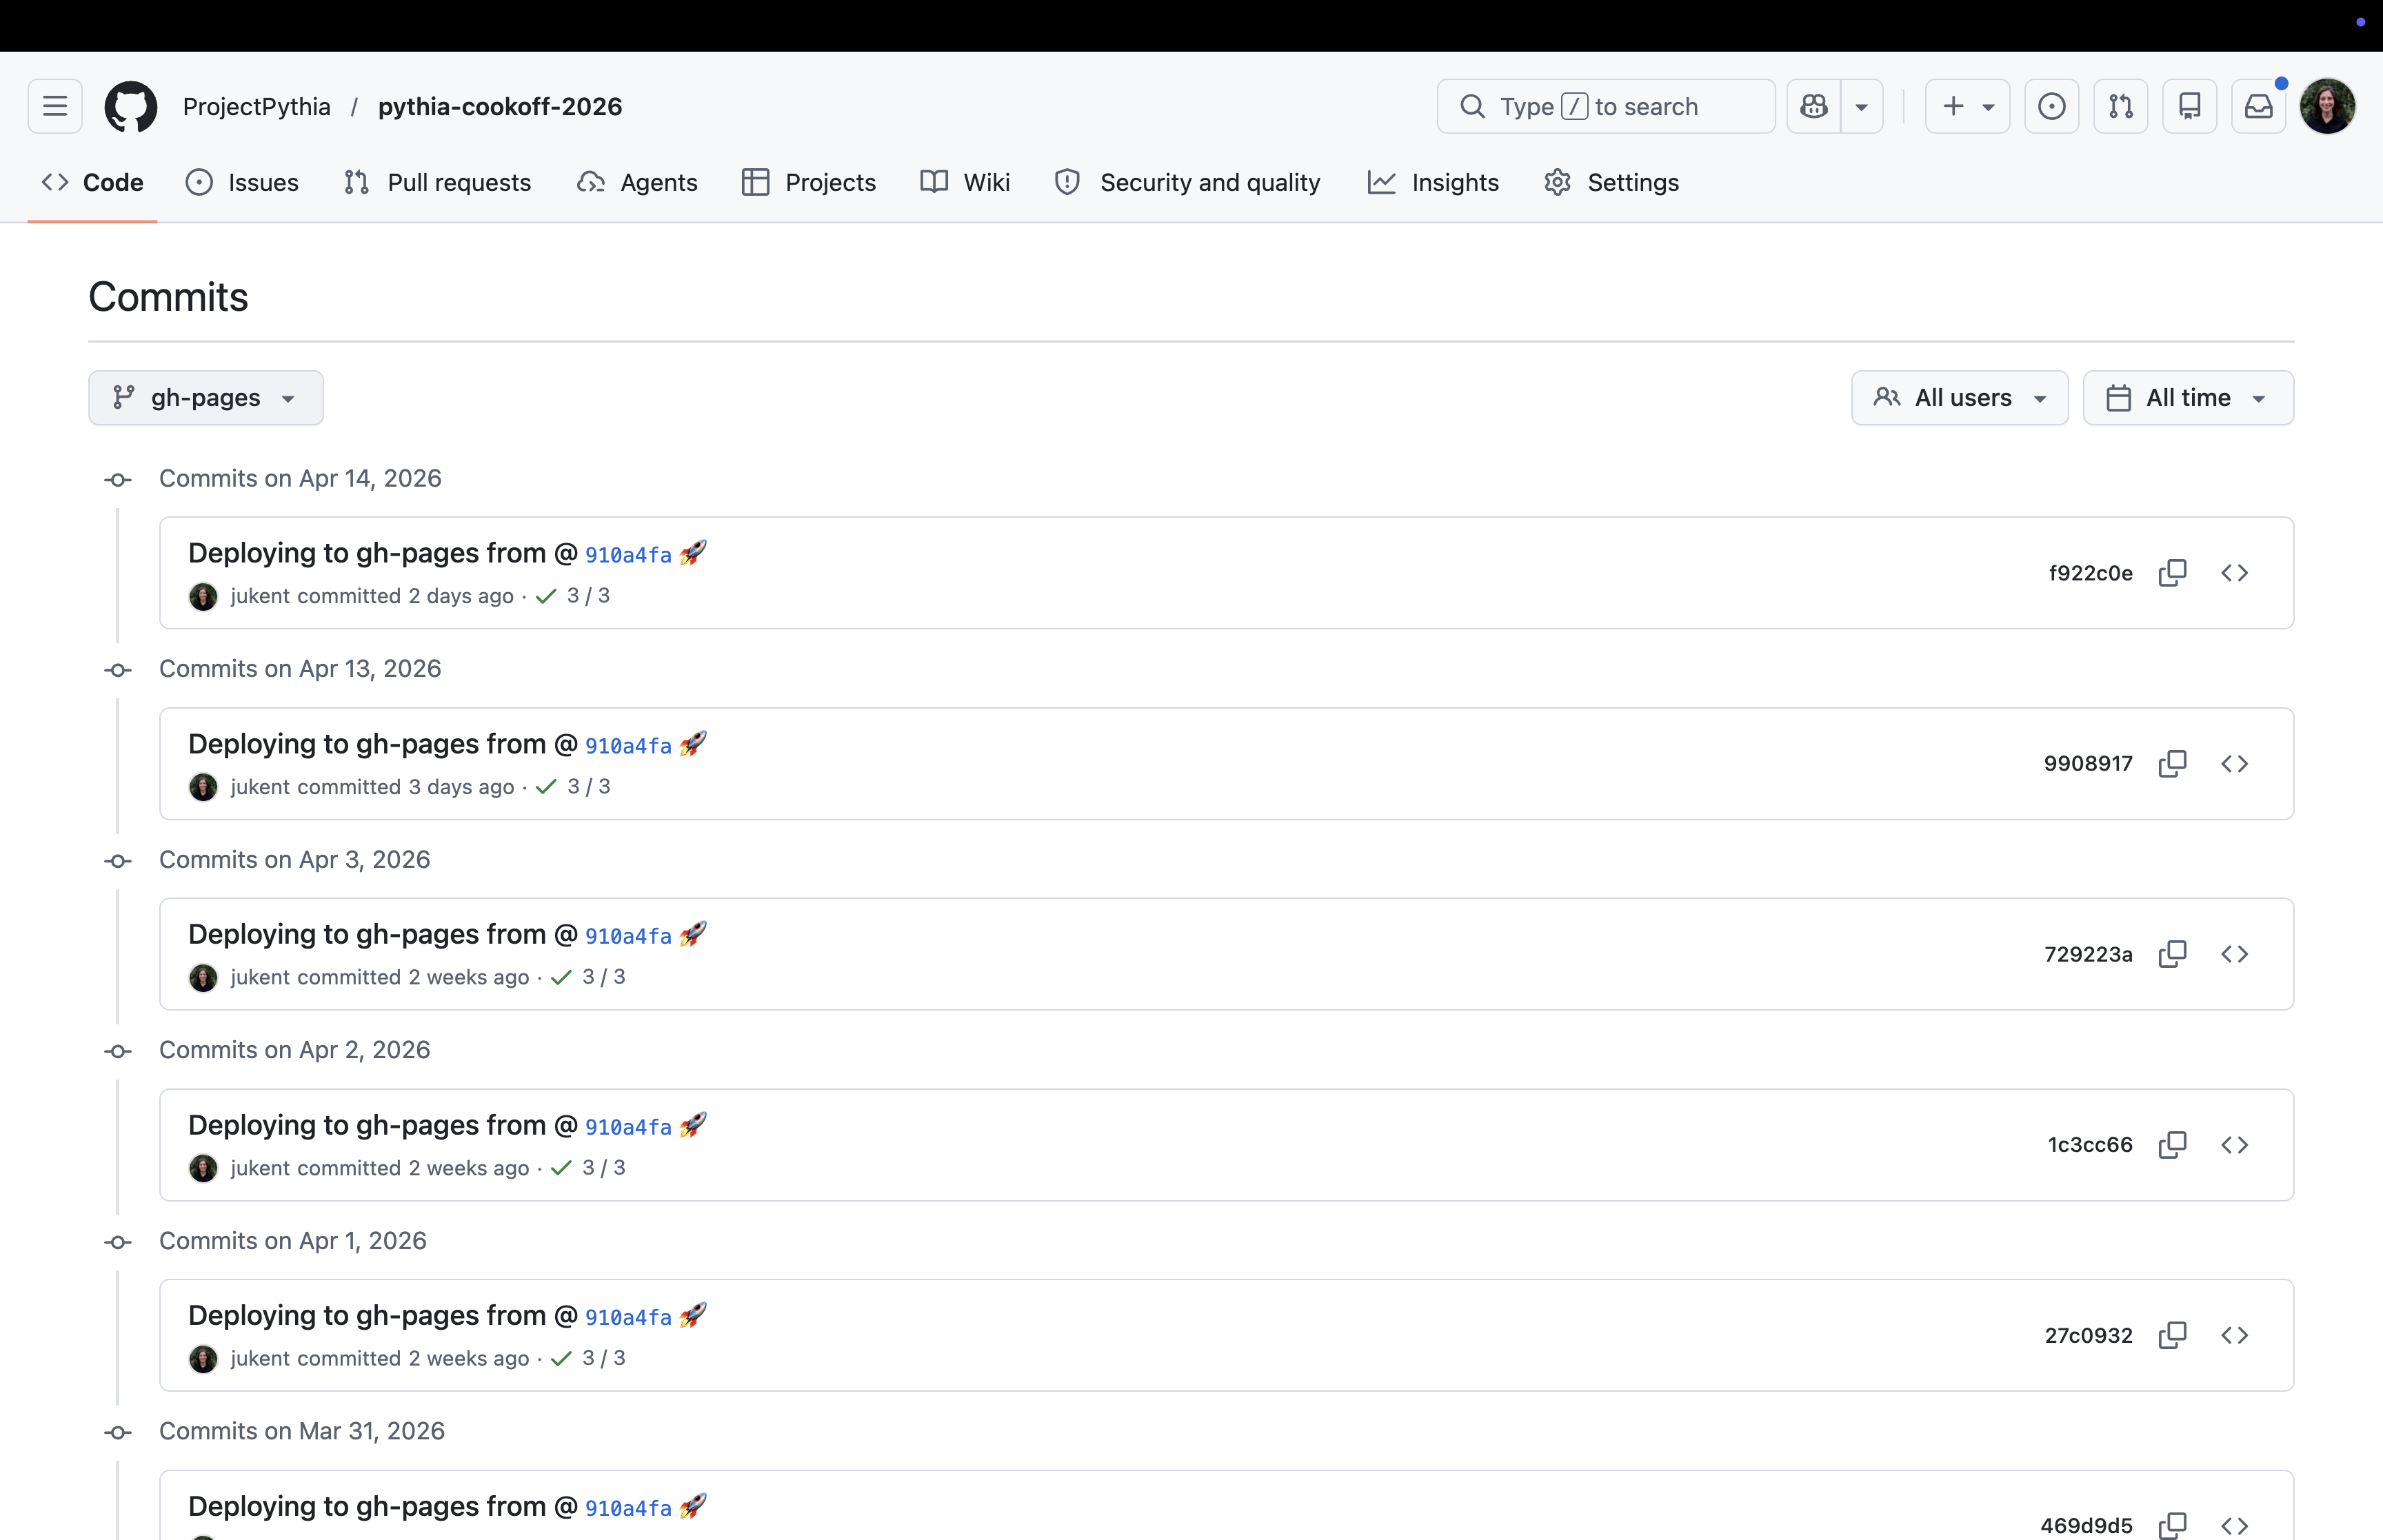Switch to the Wiki tab
Viewport: 2383px width, 1540px height.
965,182
